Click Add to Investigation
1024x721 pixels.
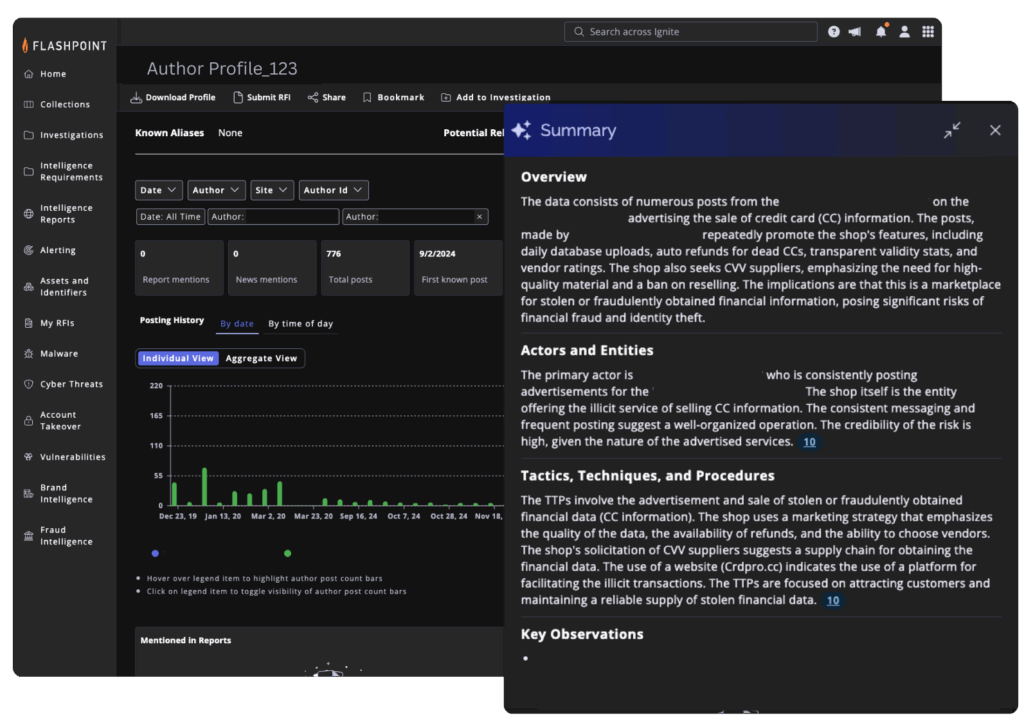tap(495, 98)
